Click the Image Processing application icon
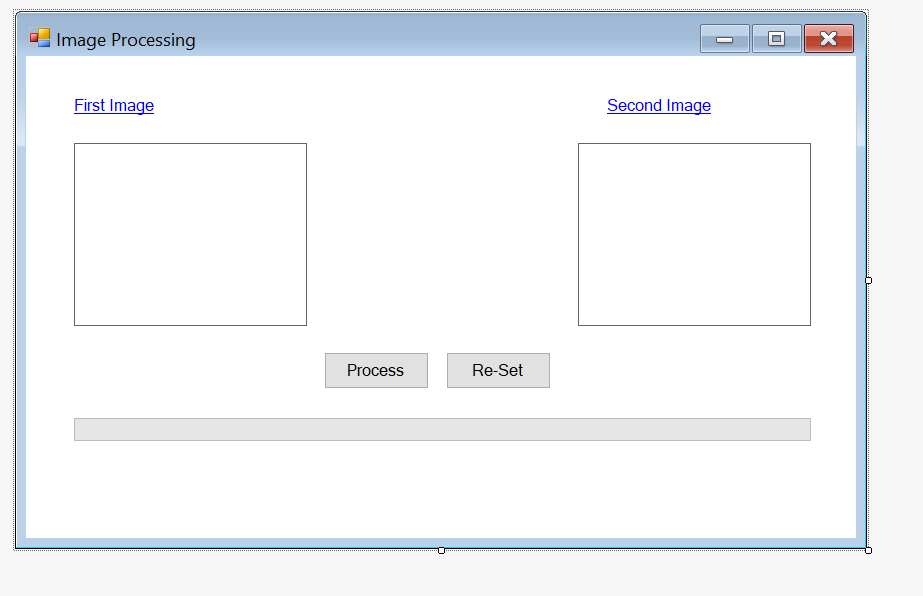923x596 pixels. (x=39, y=38)
